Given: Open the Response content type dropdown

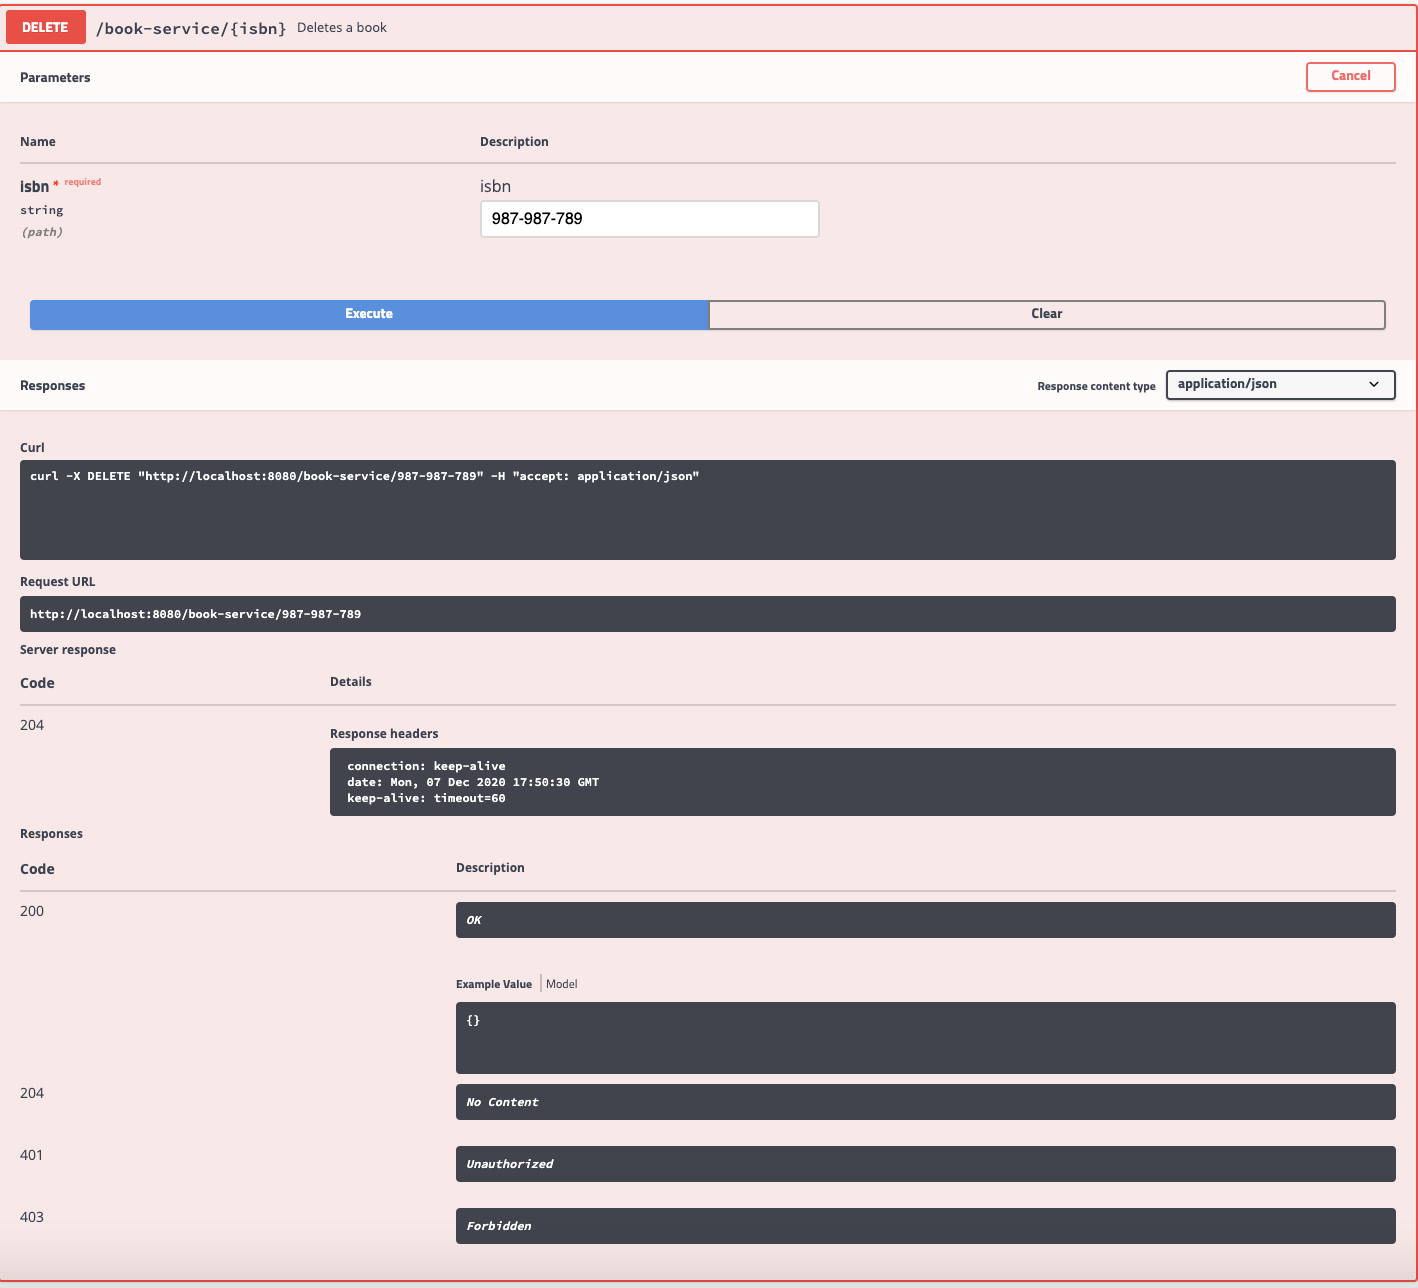Looking at the screenshot, I should pos(1280,384).
